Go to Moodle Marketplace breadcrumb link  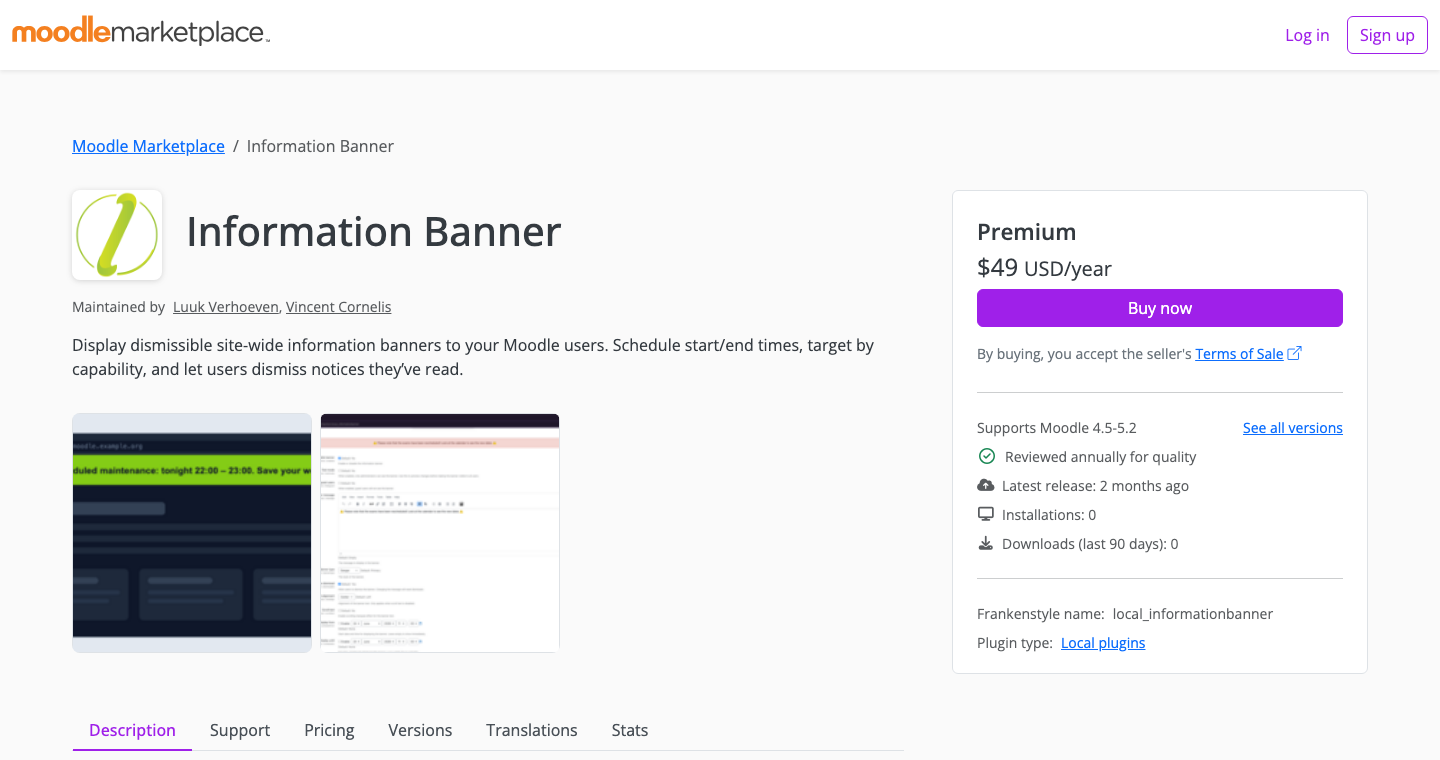point(148,146)
